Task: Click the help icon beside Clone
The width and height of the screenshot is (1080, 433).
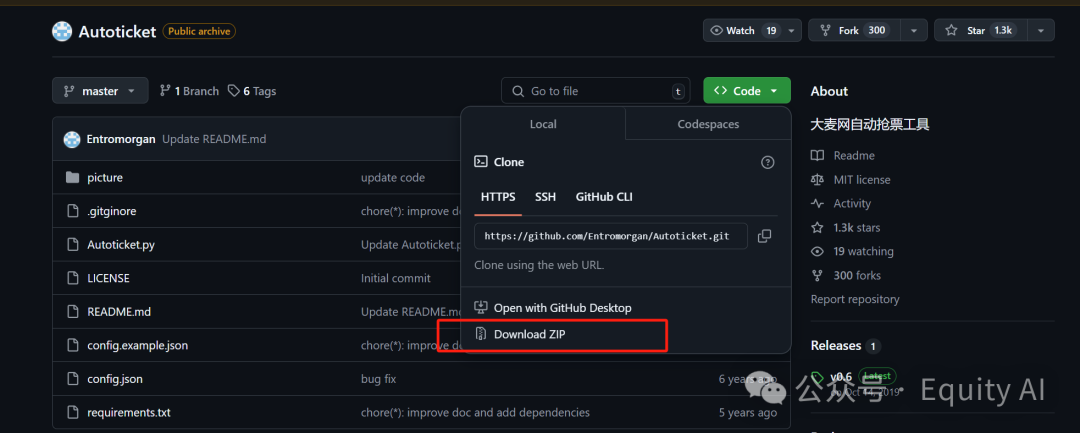Action: 767,162
